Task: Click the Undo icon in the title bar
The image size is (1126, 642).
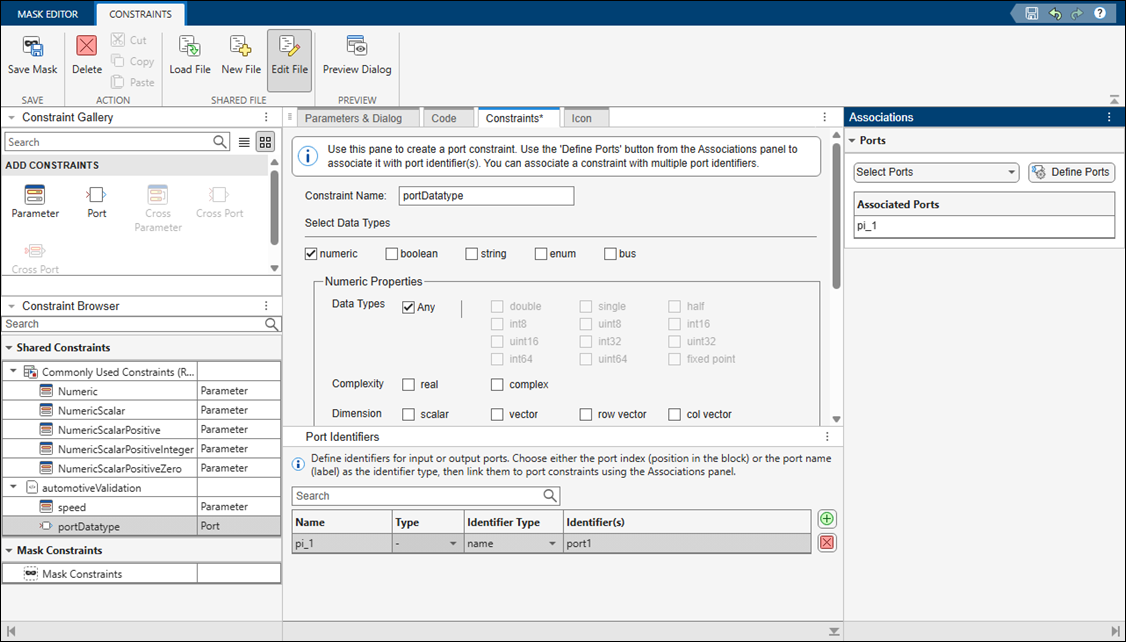Action: click(x=1056, y=13)
